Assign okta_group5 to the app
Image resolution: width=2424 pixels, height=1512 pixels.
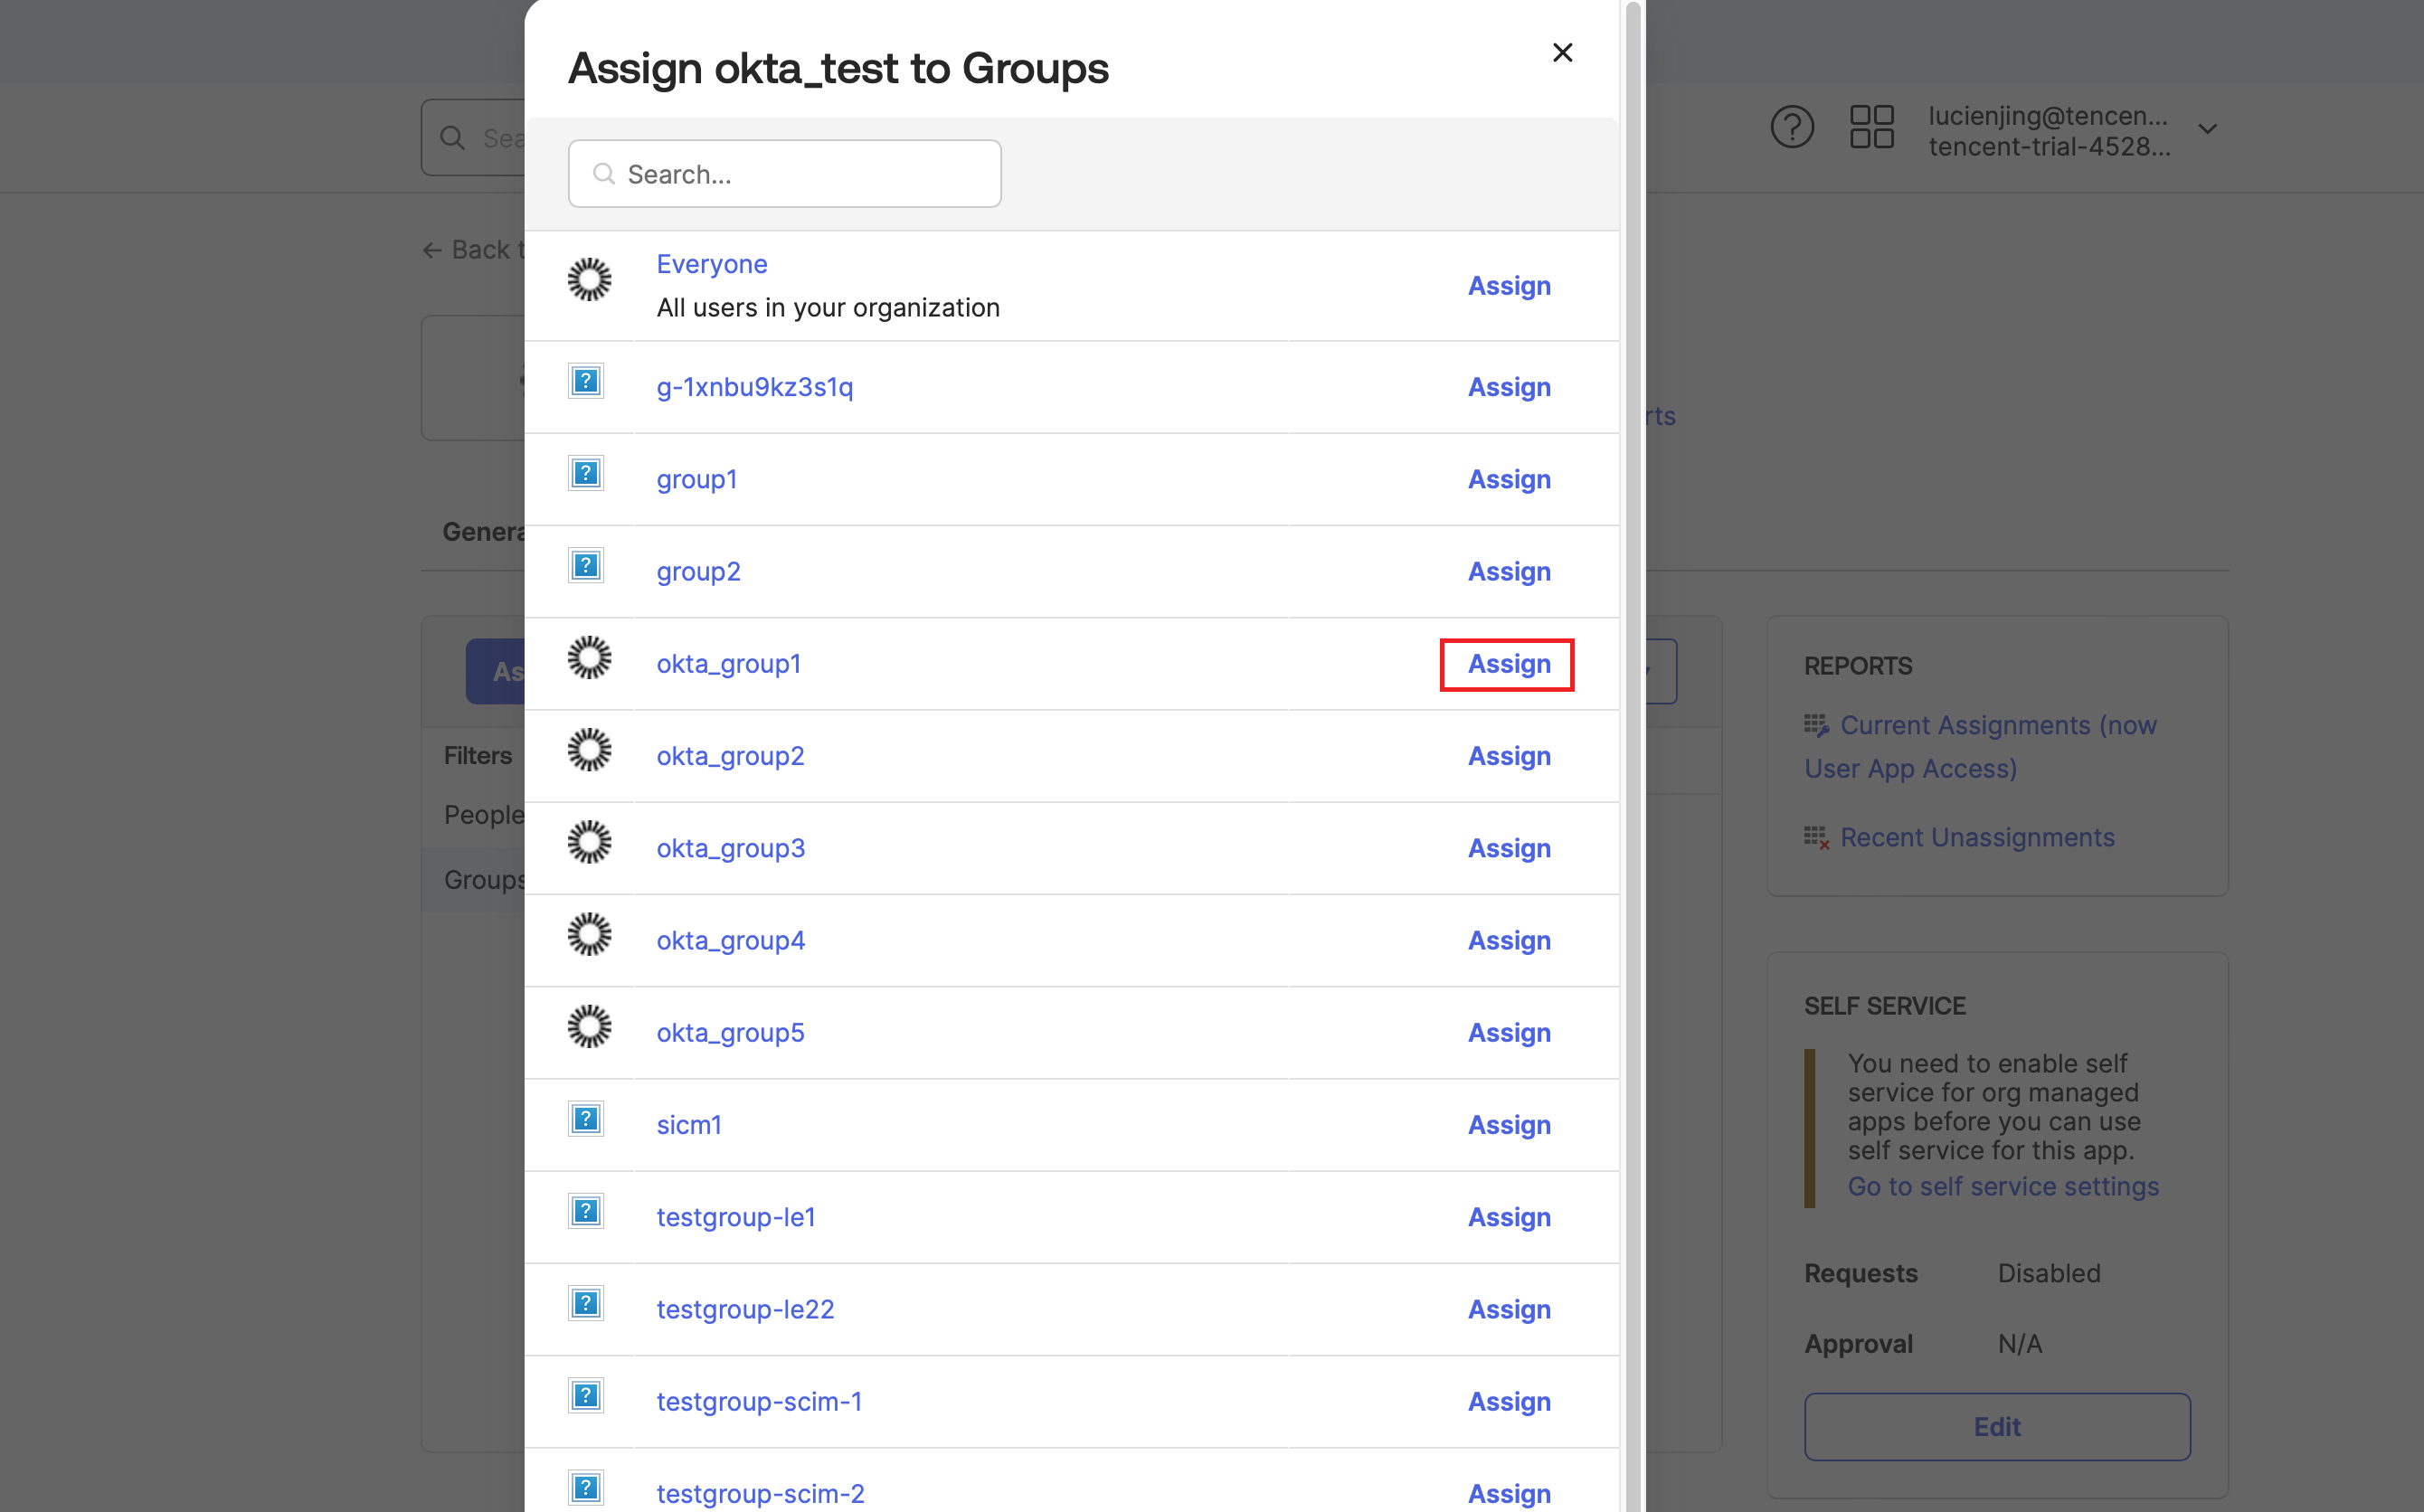tap(1508, 1033)
